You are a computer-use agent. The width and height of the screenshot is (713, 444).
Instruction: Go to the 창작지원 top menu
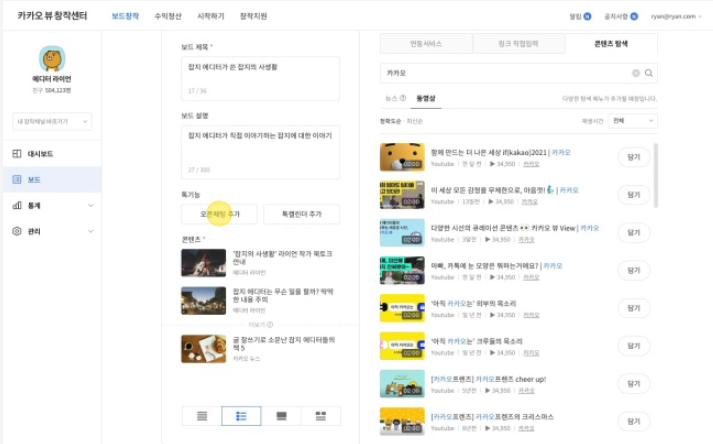[x=253, y=16]
